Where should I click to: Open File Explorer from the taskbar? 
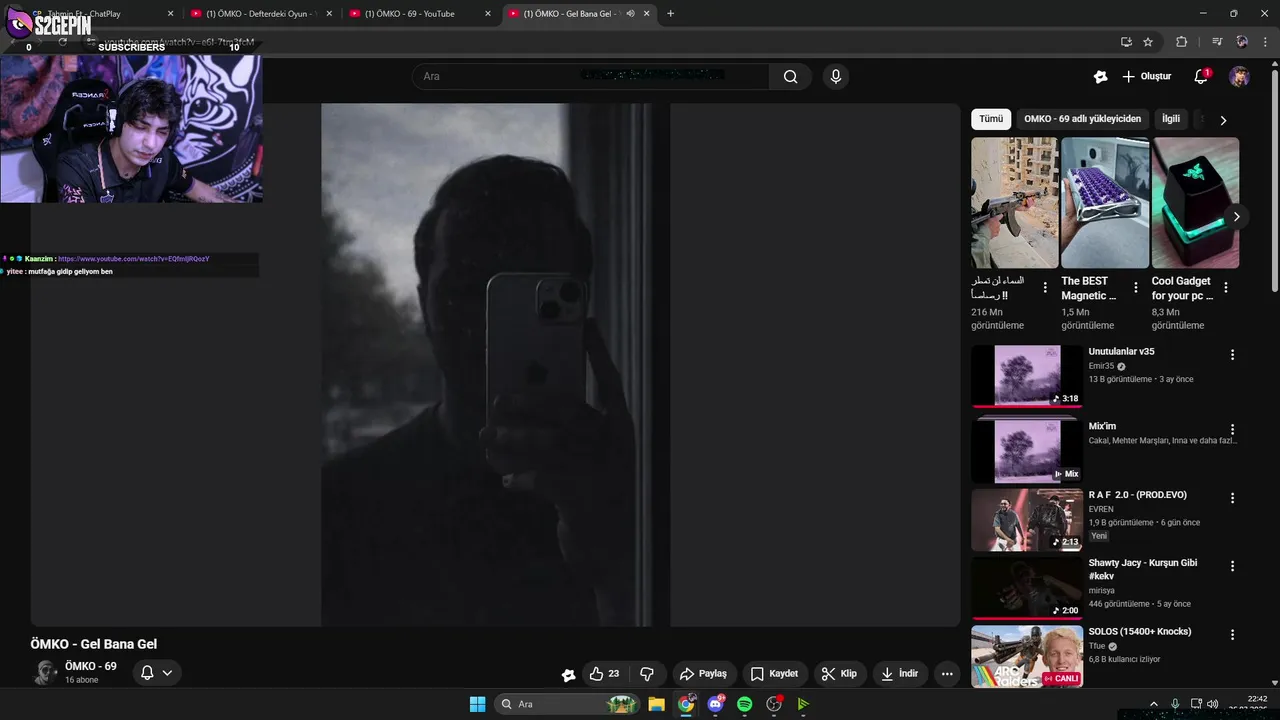tap(656, 704)
